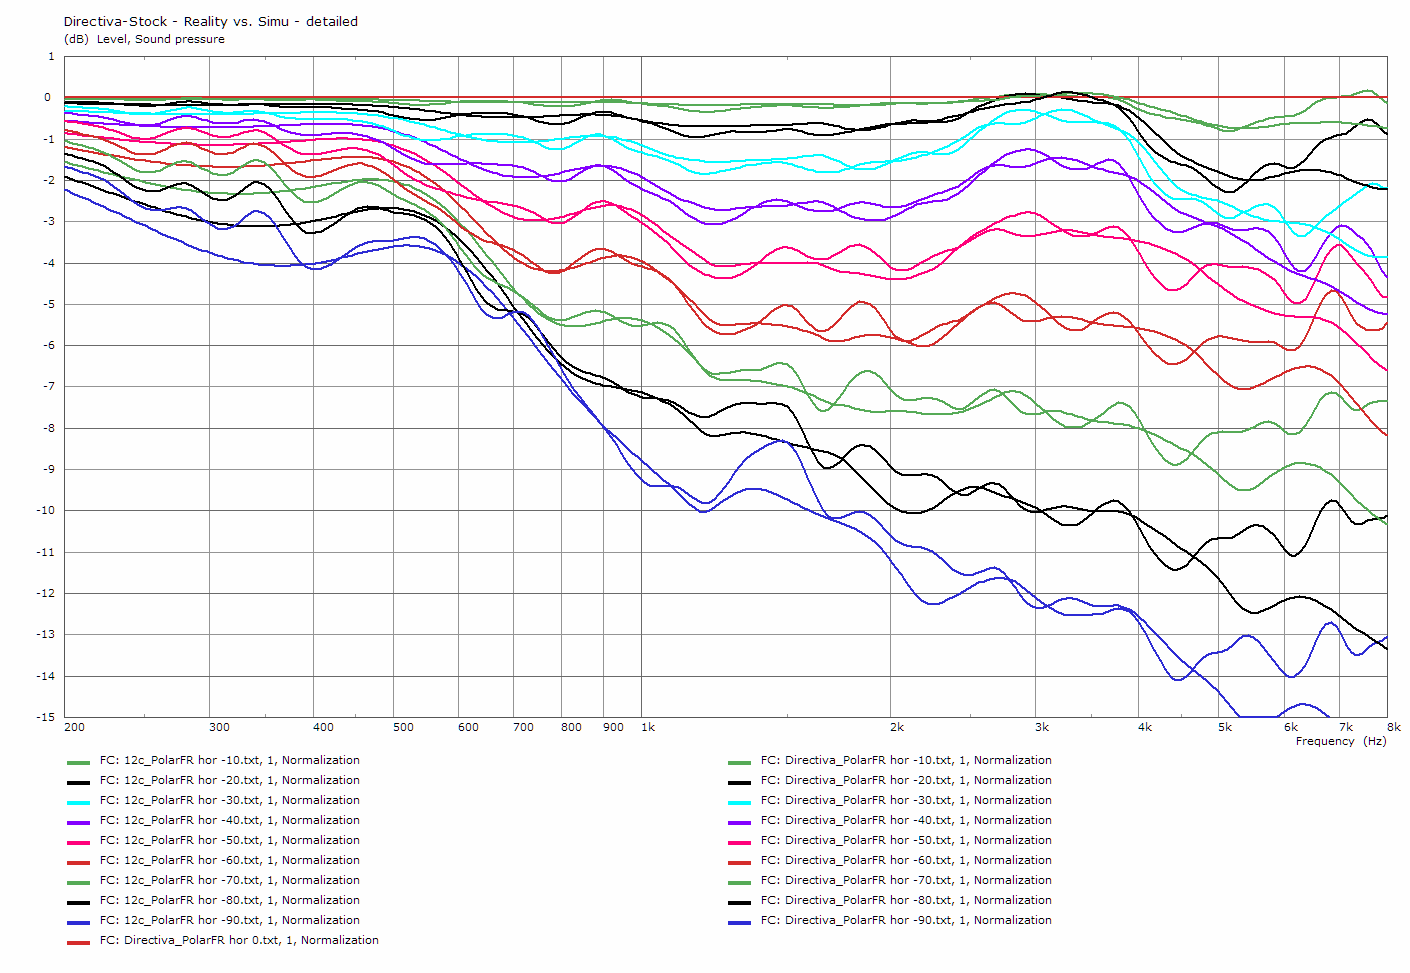
Task: Select legend entry Directiva_PolarFR hor -20.txt
Action: [x=906, y=780]
